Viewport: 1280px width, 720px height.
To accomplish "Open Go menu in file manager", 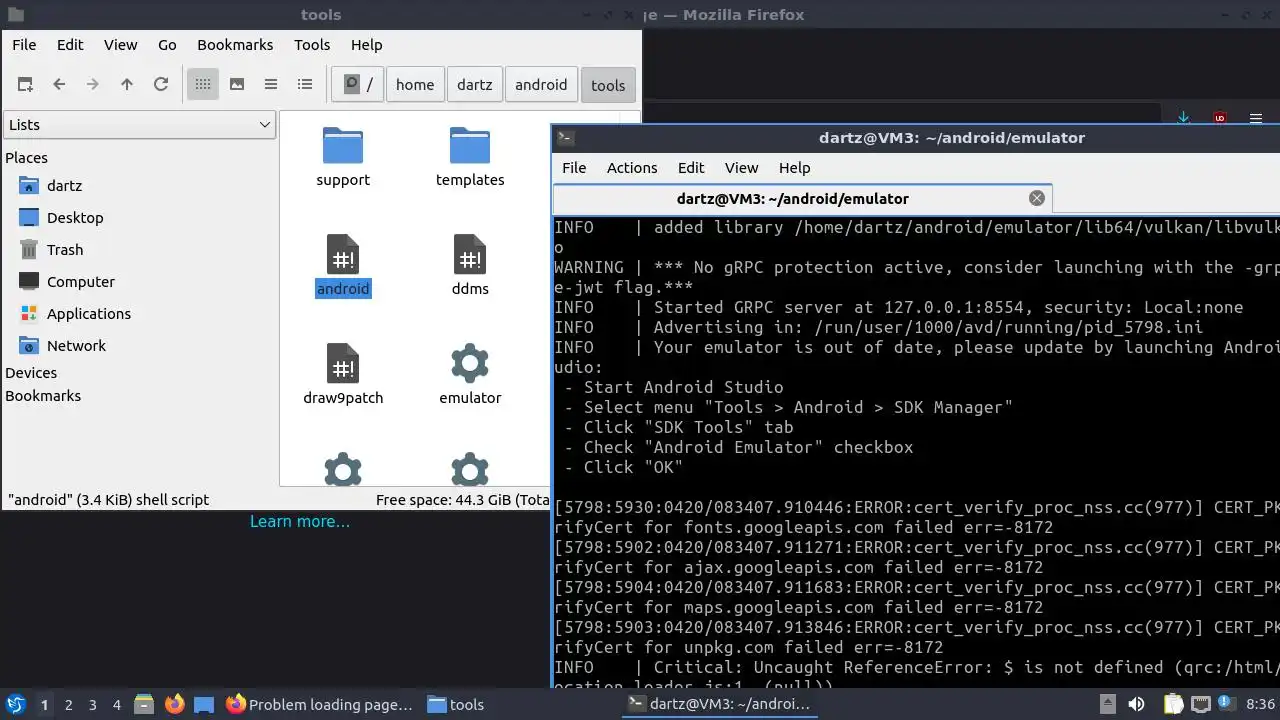I will pos(167,45).
